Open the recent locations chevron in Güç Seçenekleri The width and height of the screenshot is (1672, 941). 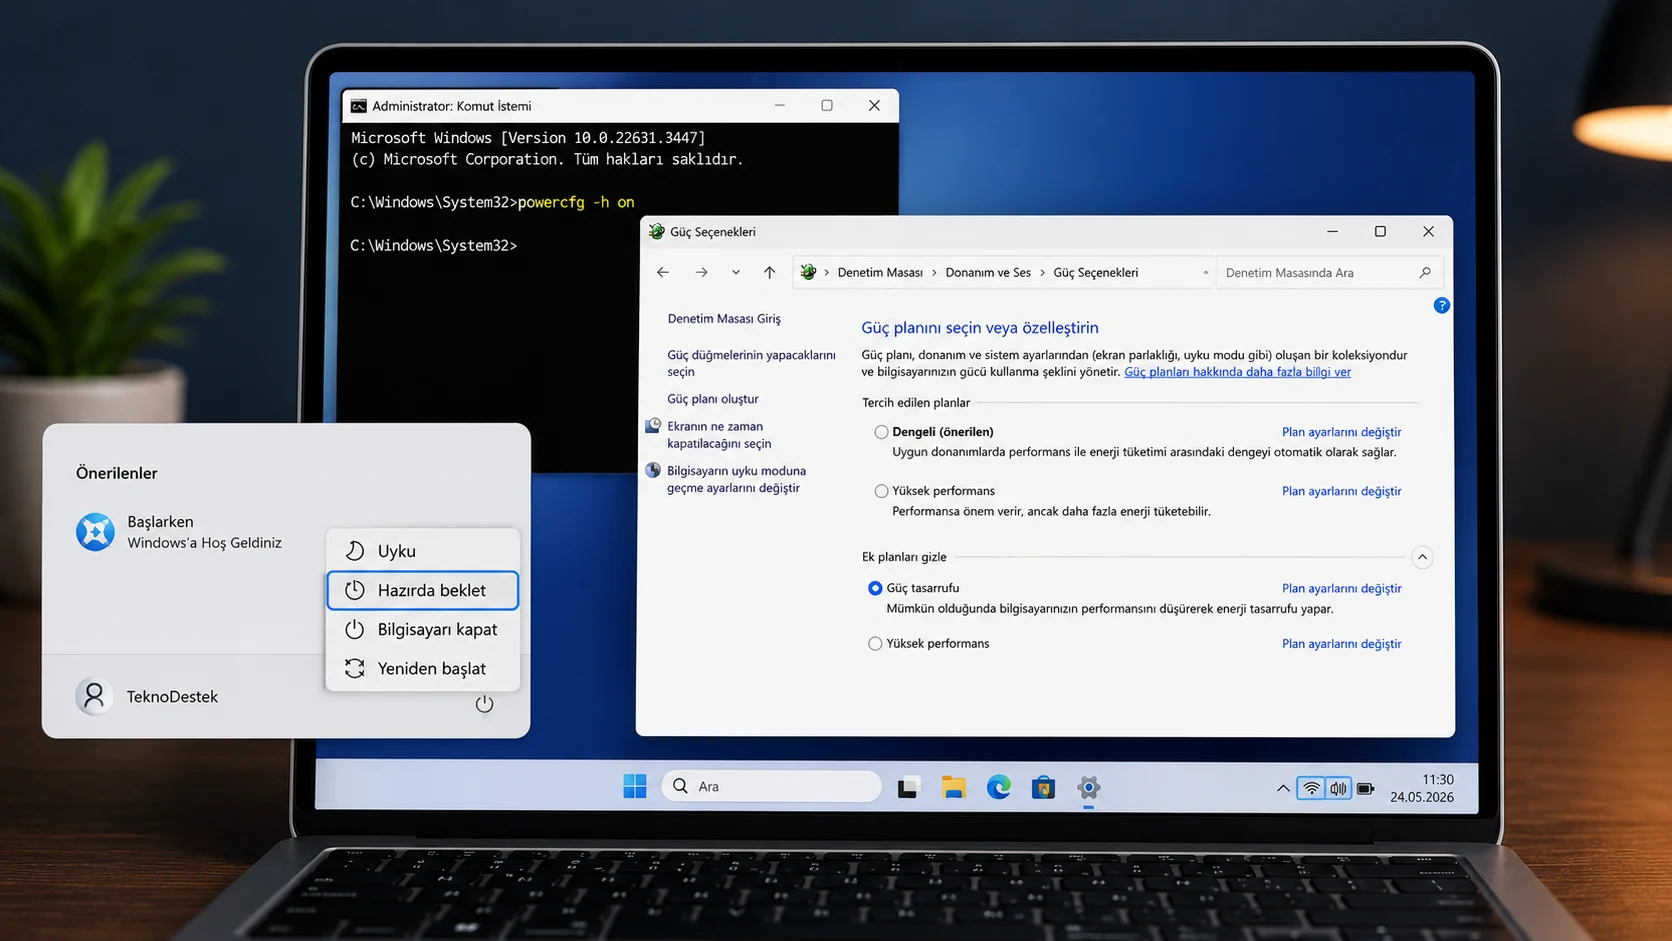click(736, 272)
